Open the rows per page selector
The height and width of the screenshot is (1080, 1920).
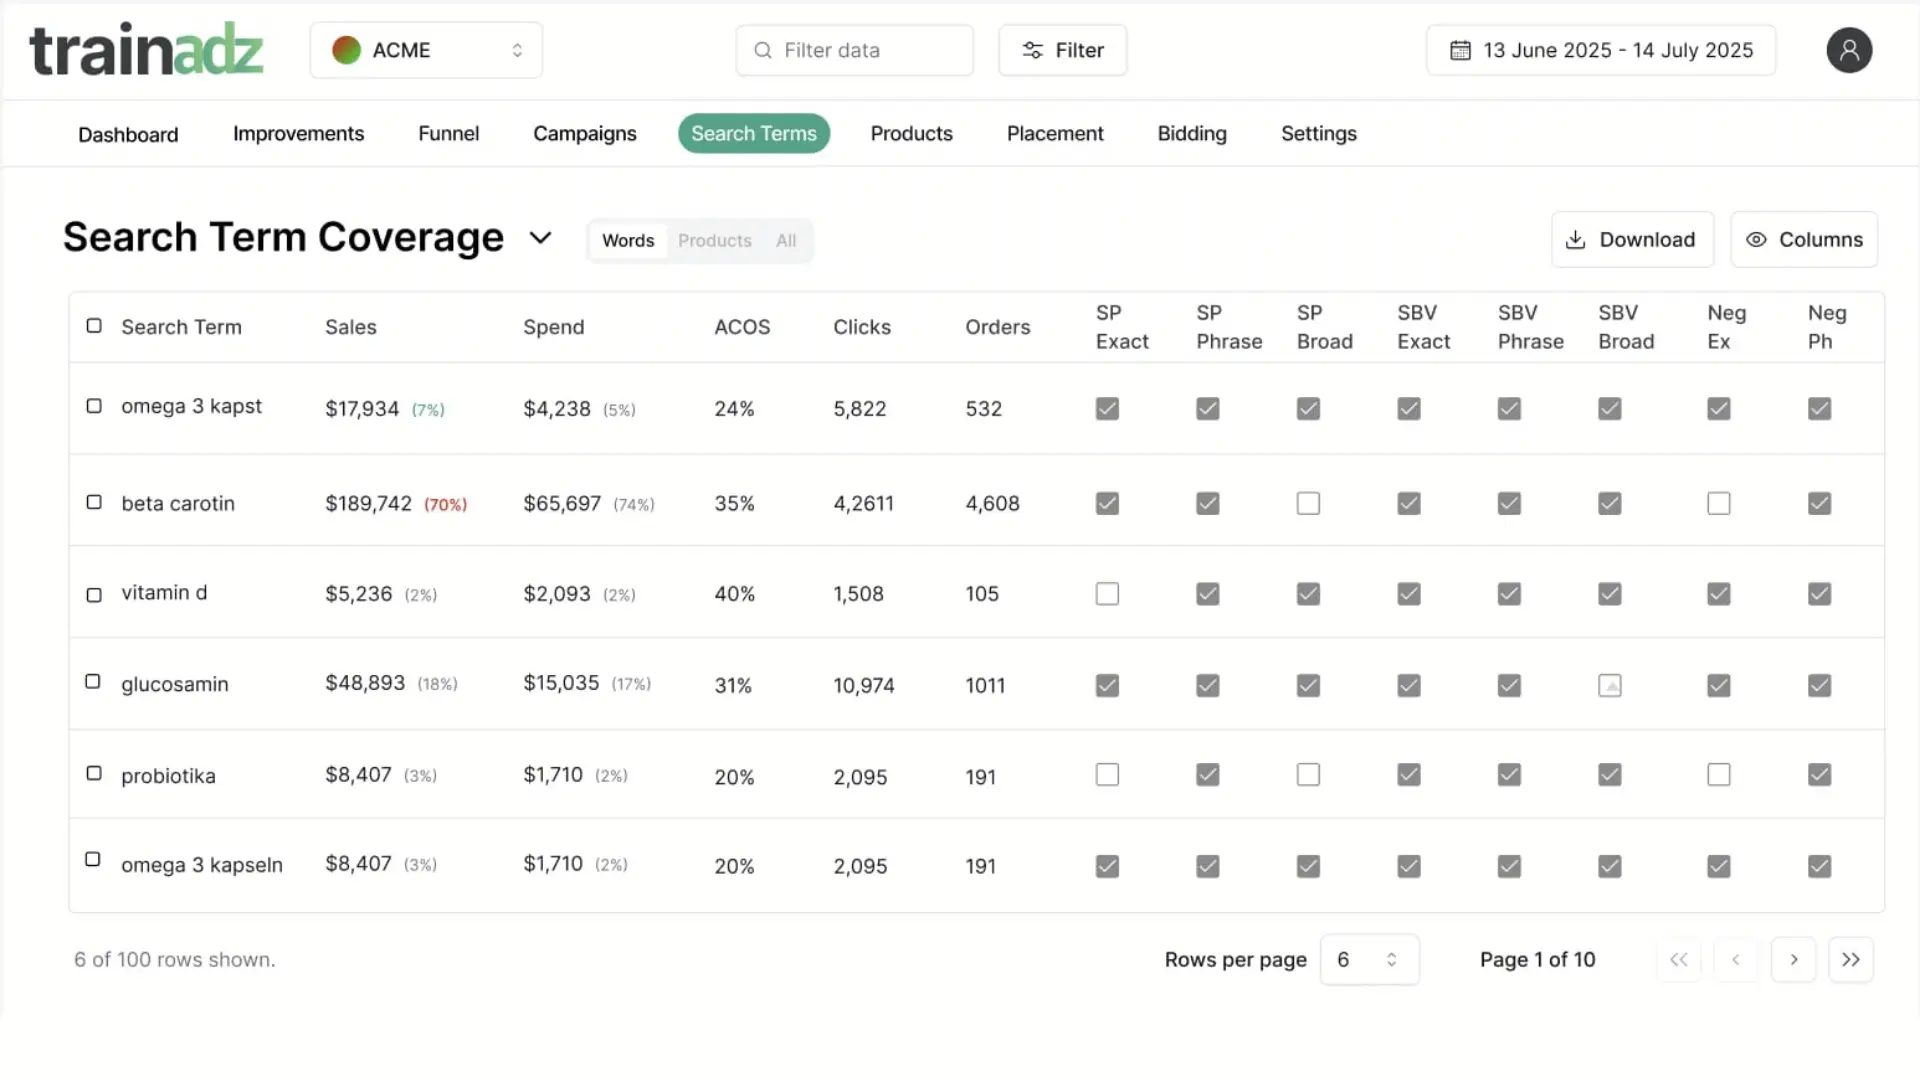pos(1369,959)
